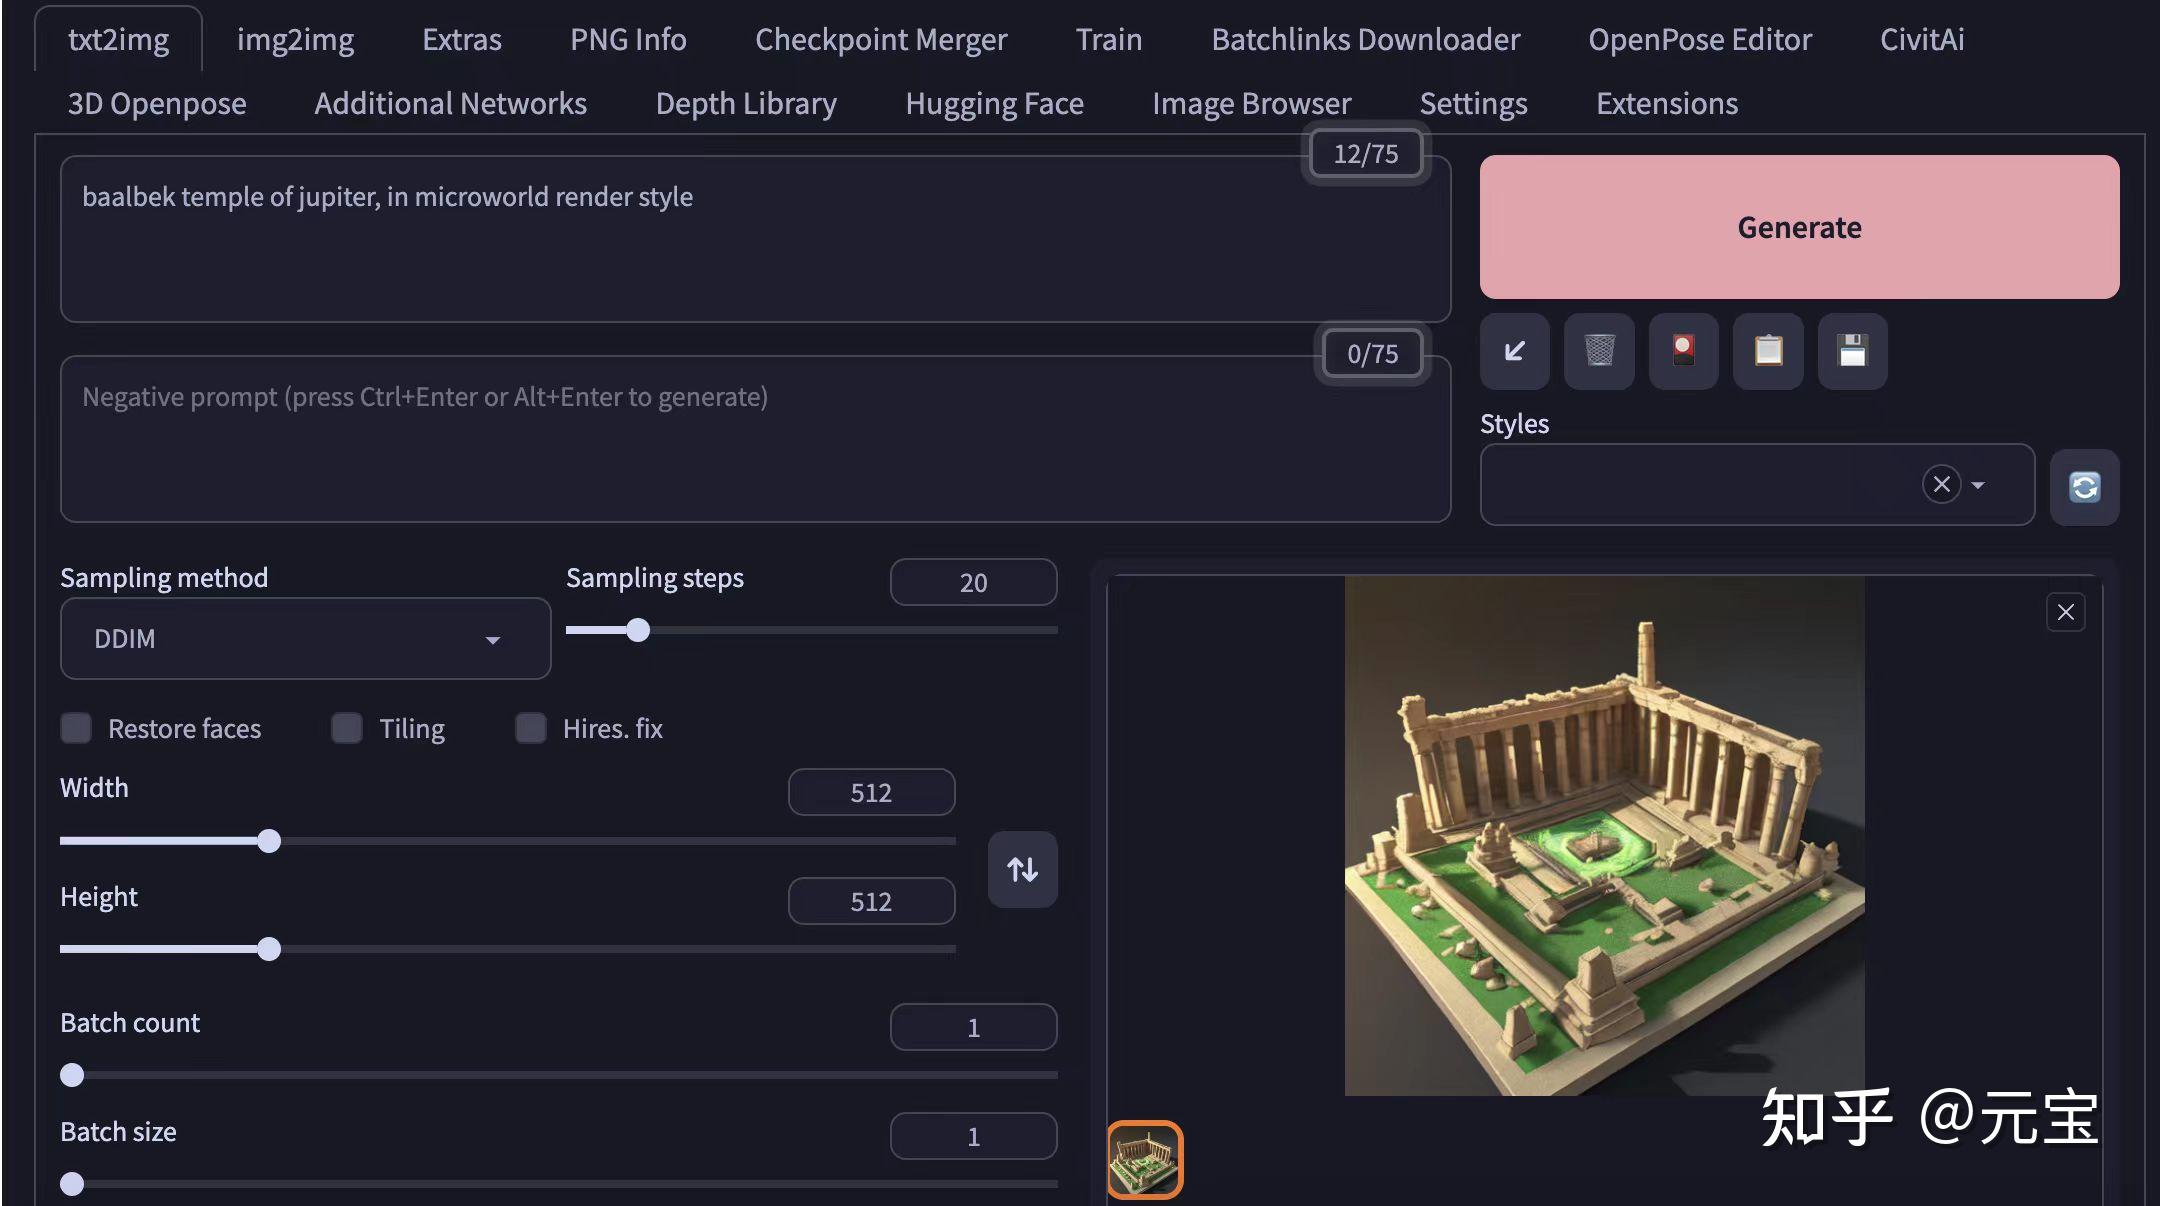Enable the Tiling checkbox

point(347,728)
